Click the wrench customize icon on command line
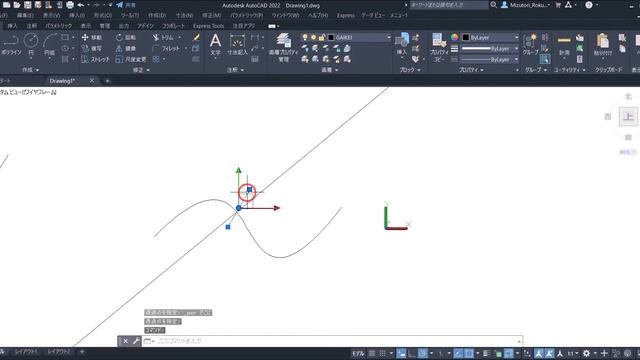The image size is (640, 360). point(136,341)
